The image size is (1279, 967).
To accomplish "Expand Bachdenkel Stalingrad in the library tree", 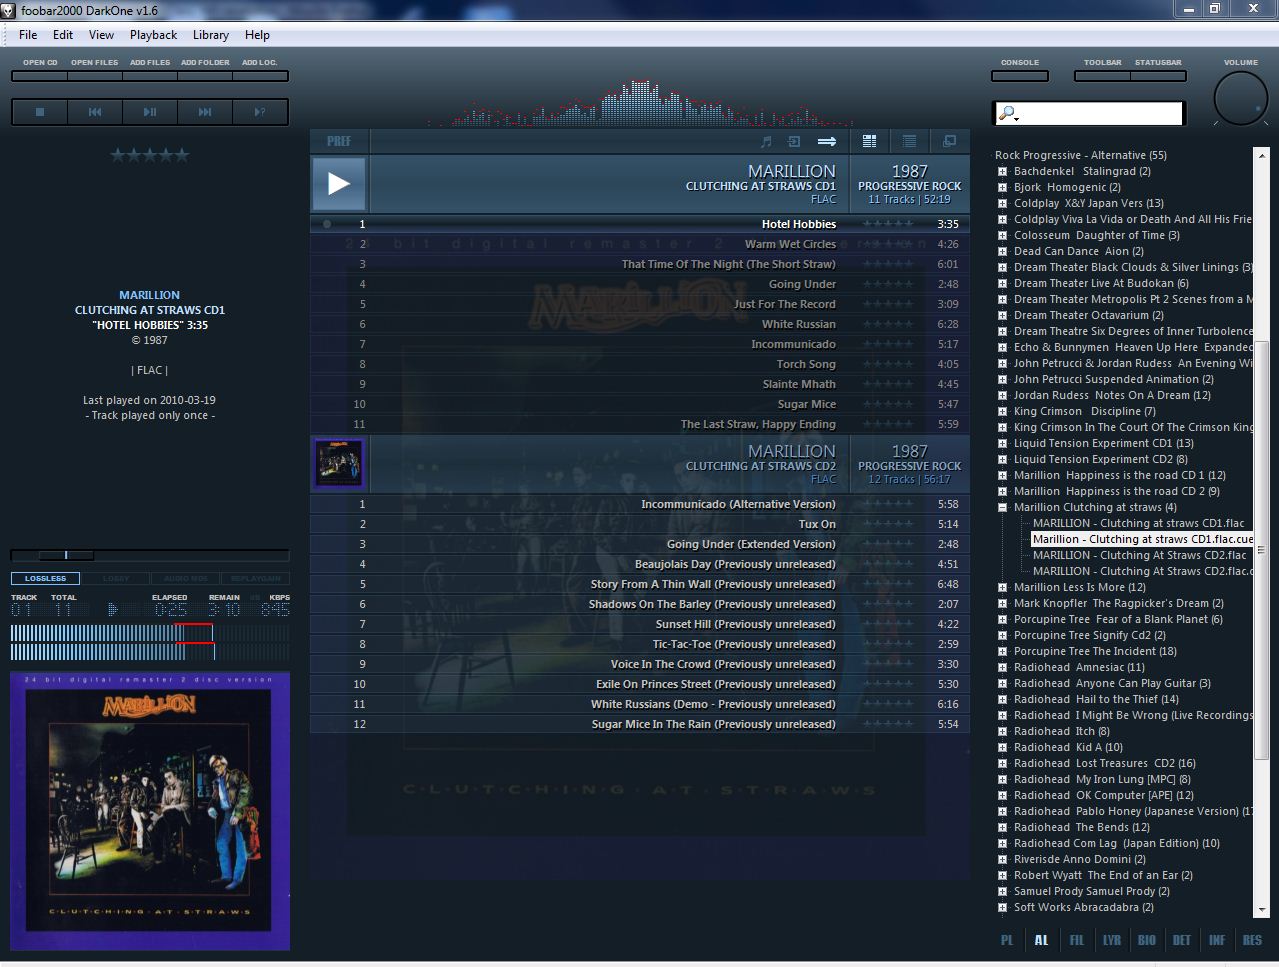I will point(1002,171).
